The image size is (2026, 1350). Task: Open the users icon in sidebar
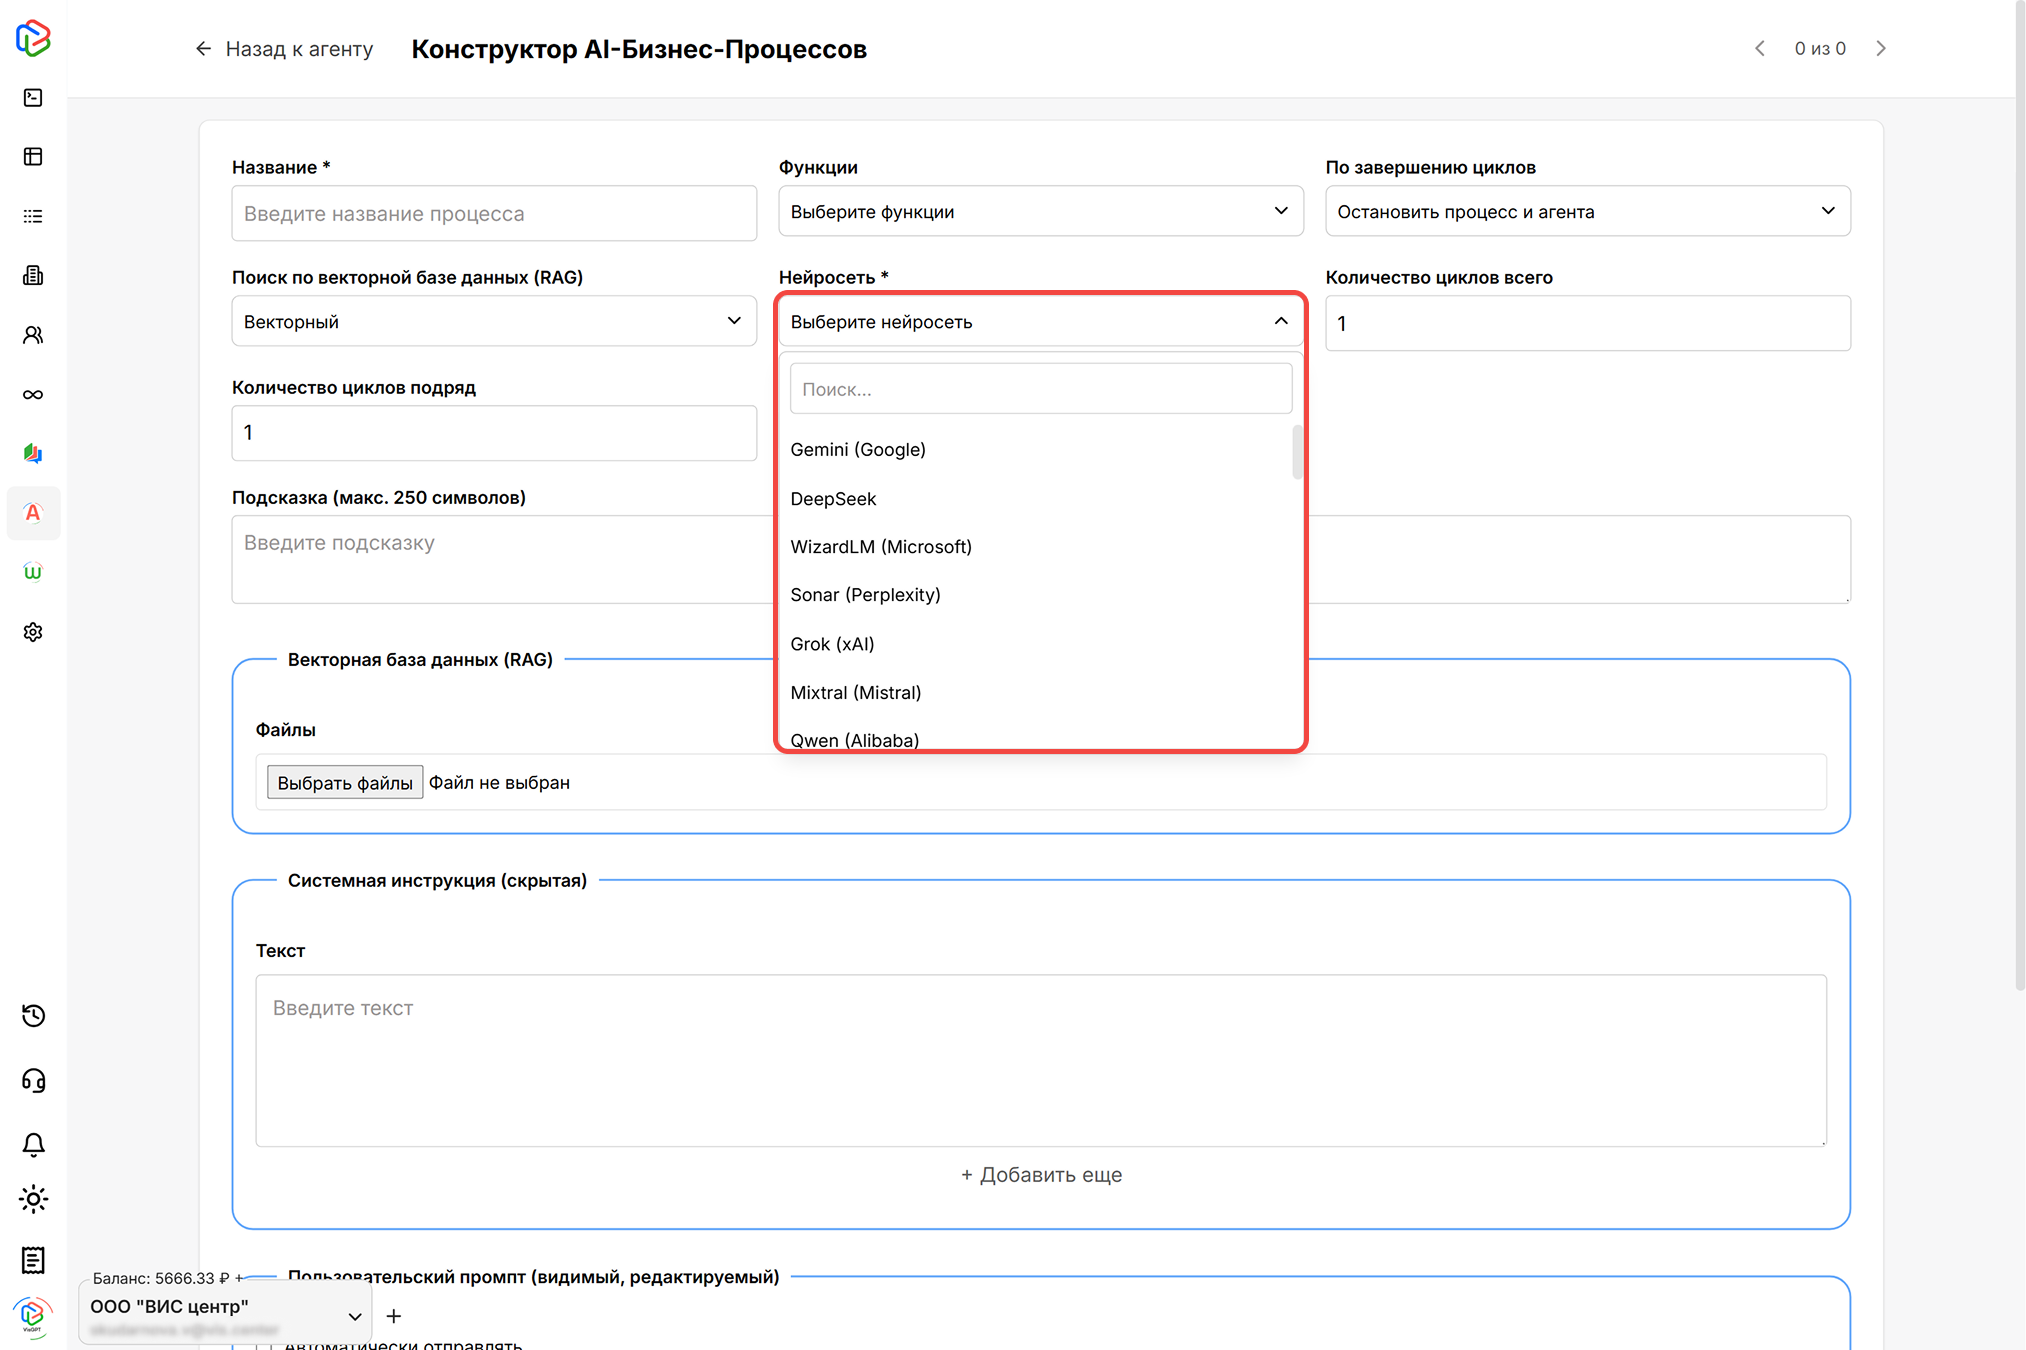(x=33, y=335)
